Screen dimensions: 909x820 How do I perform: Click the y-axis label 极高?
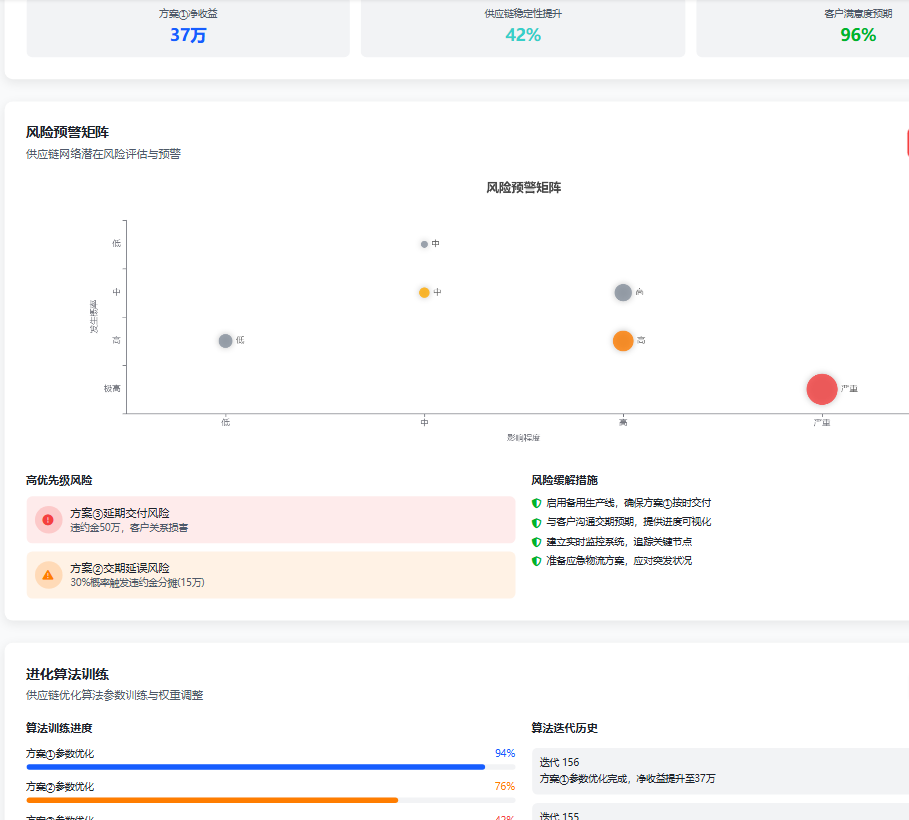point(112,389)
